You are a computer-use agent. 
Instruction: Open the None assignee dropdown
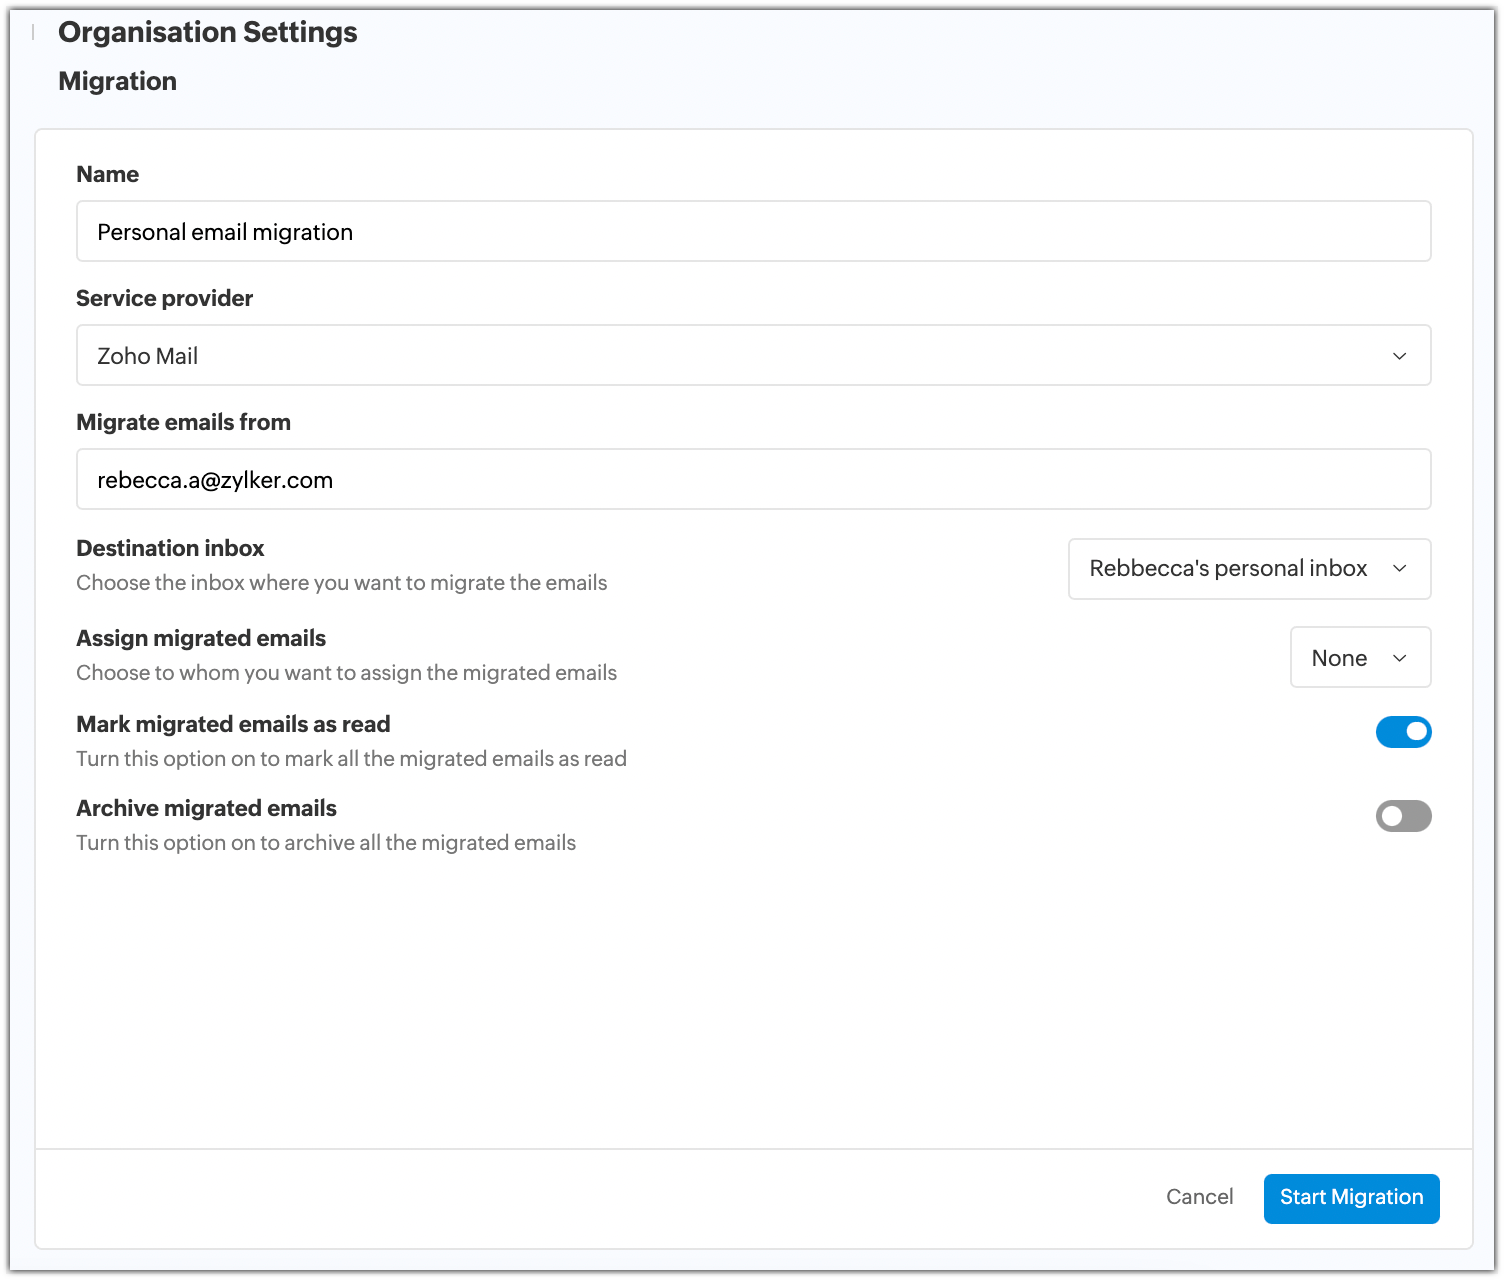click(1340, 658)
